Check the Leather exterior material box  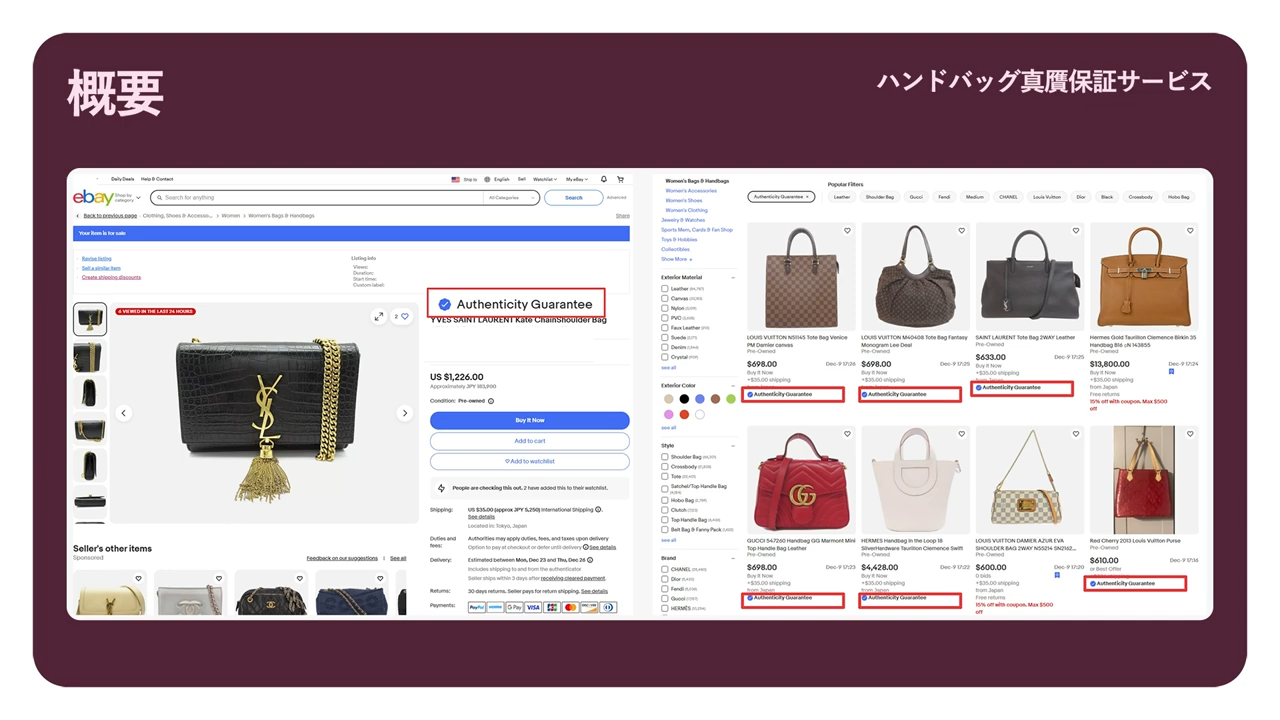[x=665, y=289]
